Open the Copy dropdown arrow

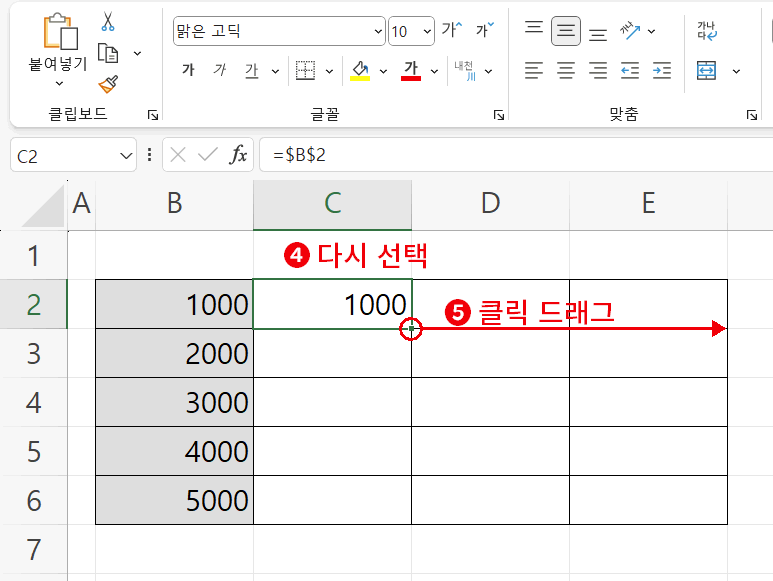click(138, 53)
